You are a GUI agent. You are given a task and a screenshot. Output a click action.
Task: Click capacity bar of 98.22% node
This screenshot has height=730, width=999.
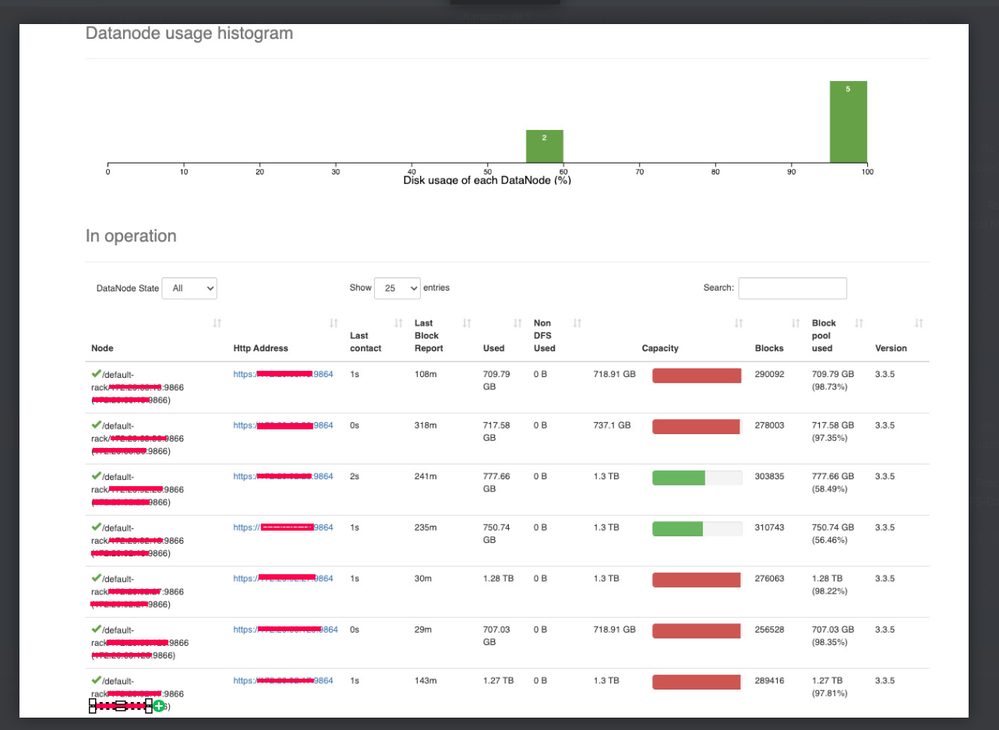[697, 580]
